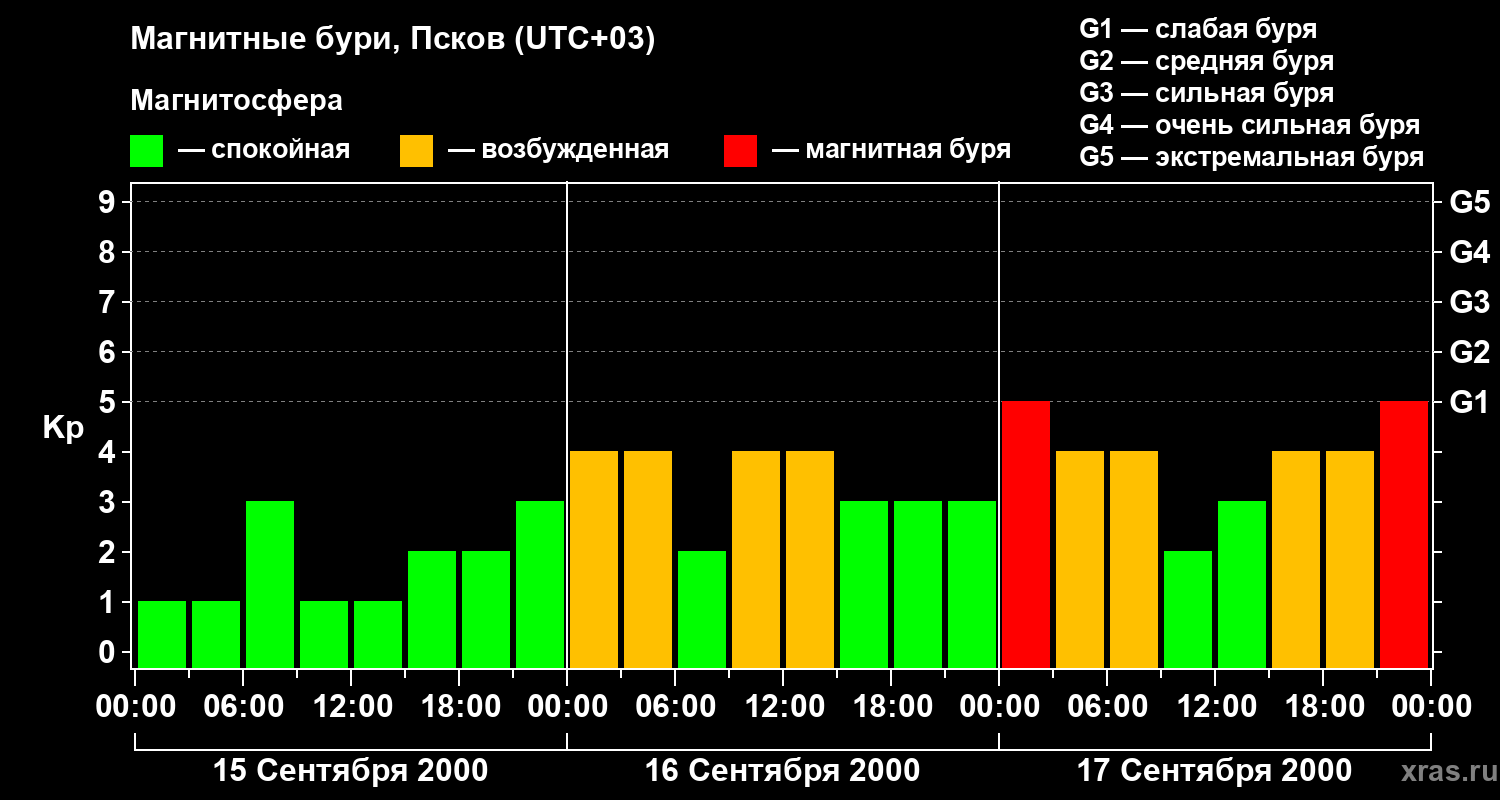Click the '06:00' tick label above 16 Сентября

point(675,706)
